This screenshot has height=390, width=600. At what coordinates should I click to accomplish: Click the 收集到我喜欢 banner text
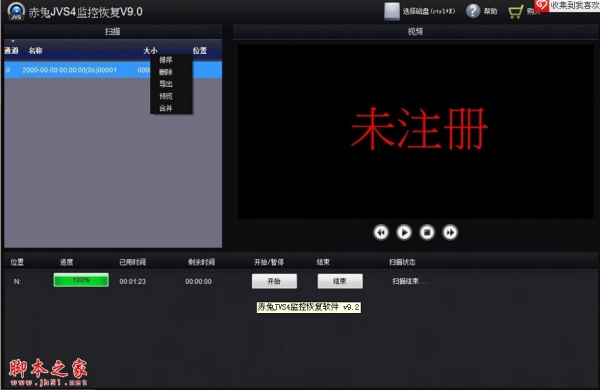575,5
